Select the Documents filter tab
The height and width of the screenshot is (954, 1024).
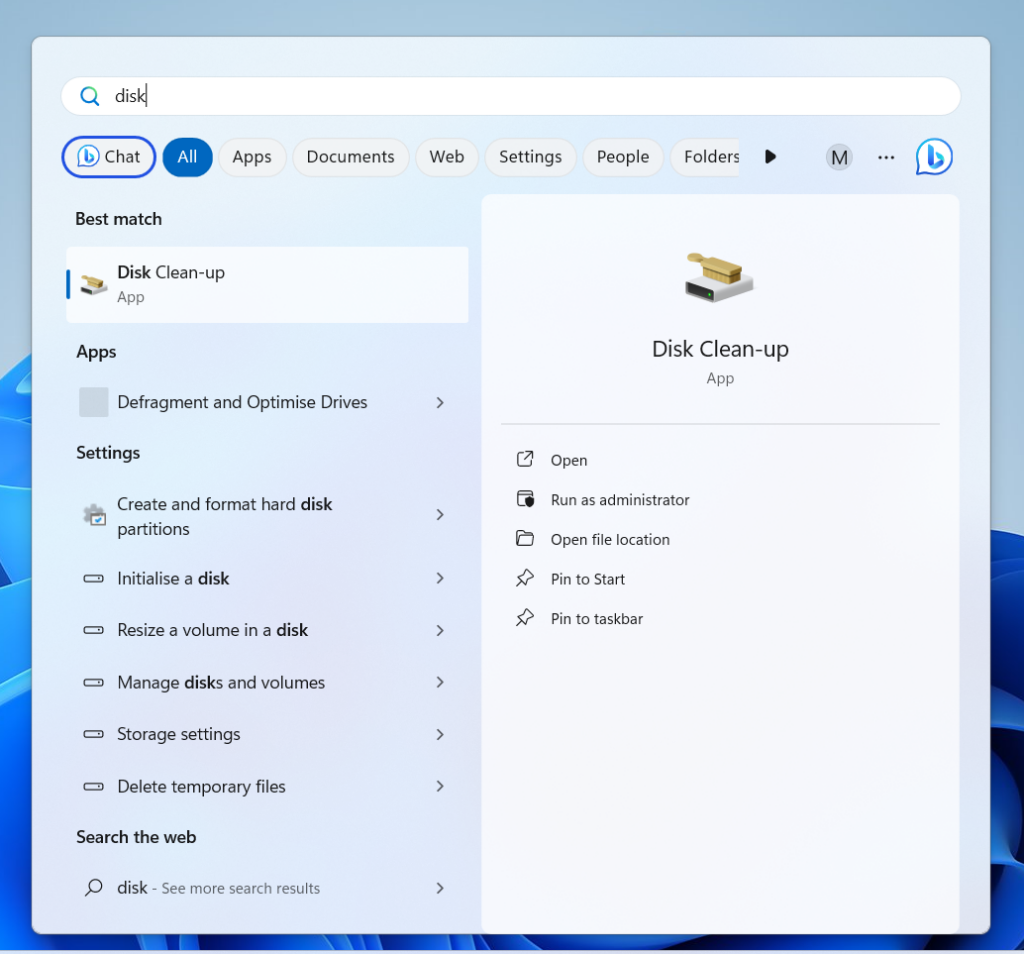(x=350, y=157)
